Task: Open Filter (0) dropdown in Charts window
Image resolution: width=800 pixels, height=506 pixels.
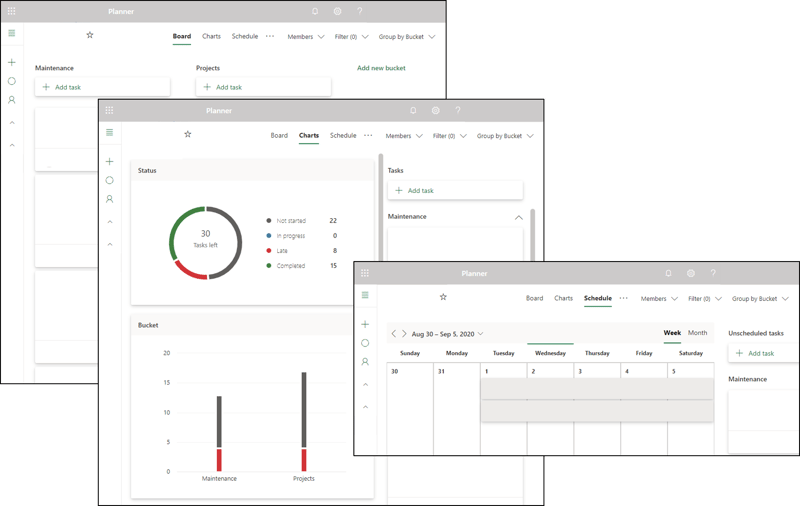Action: pyautogui.click(x=449, y=136)
